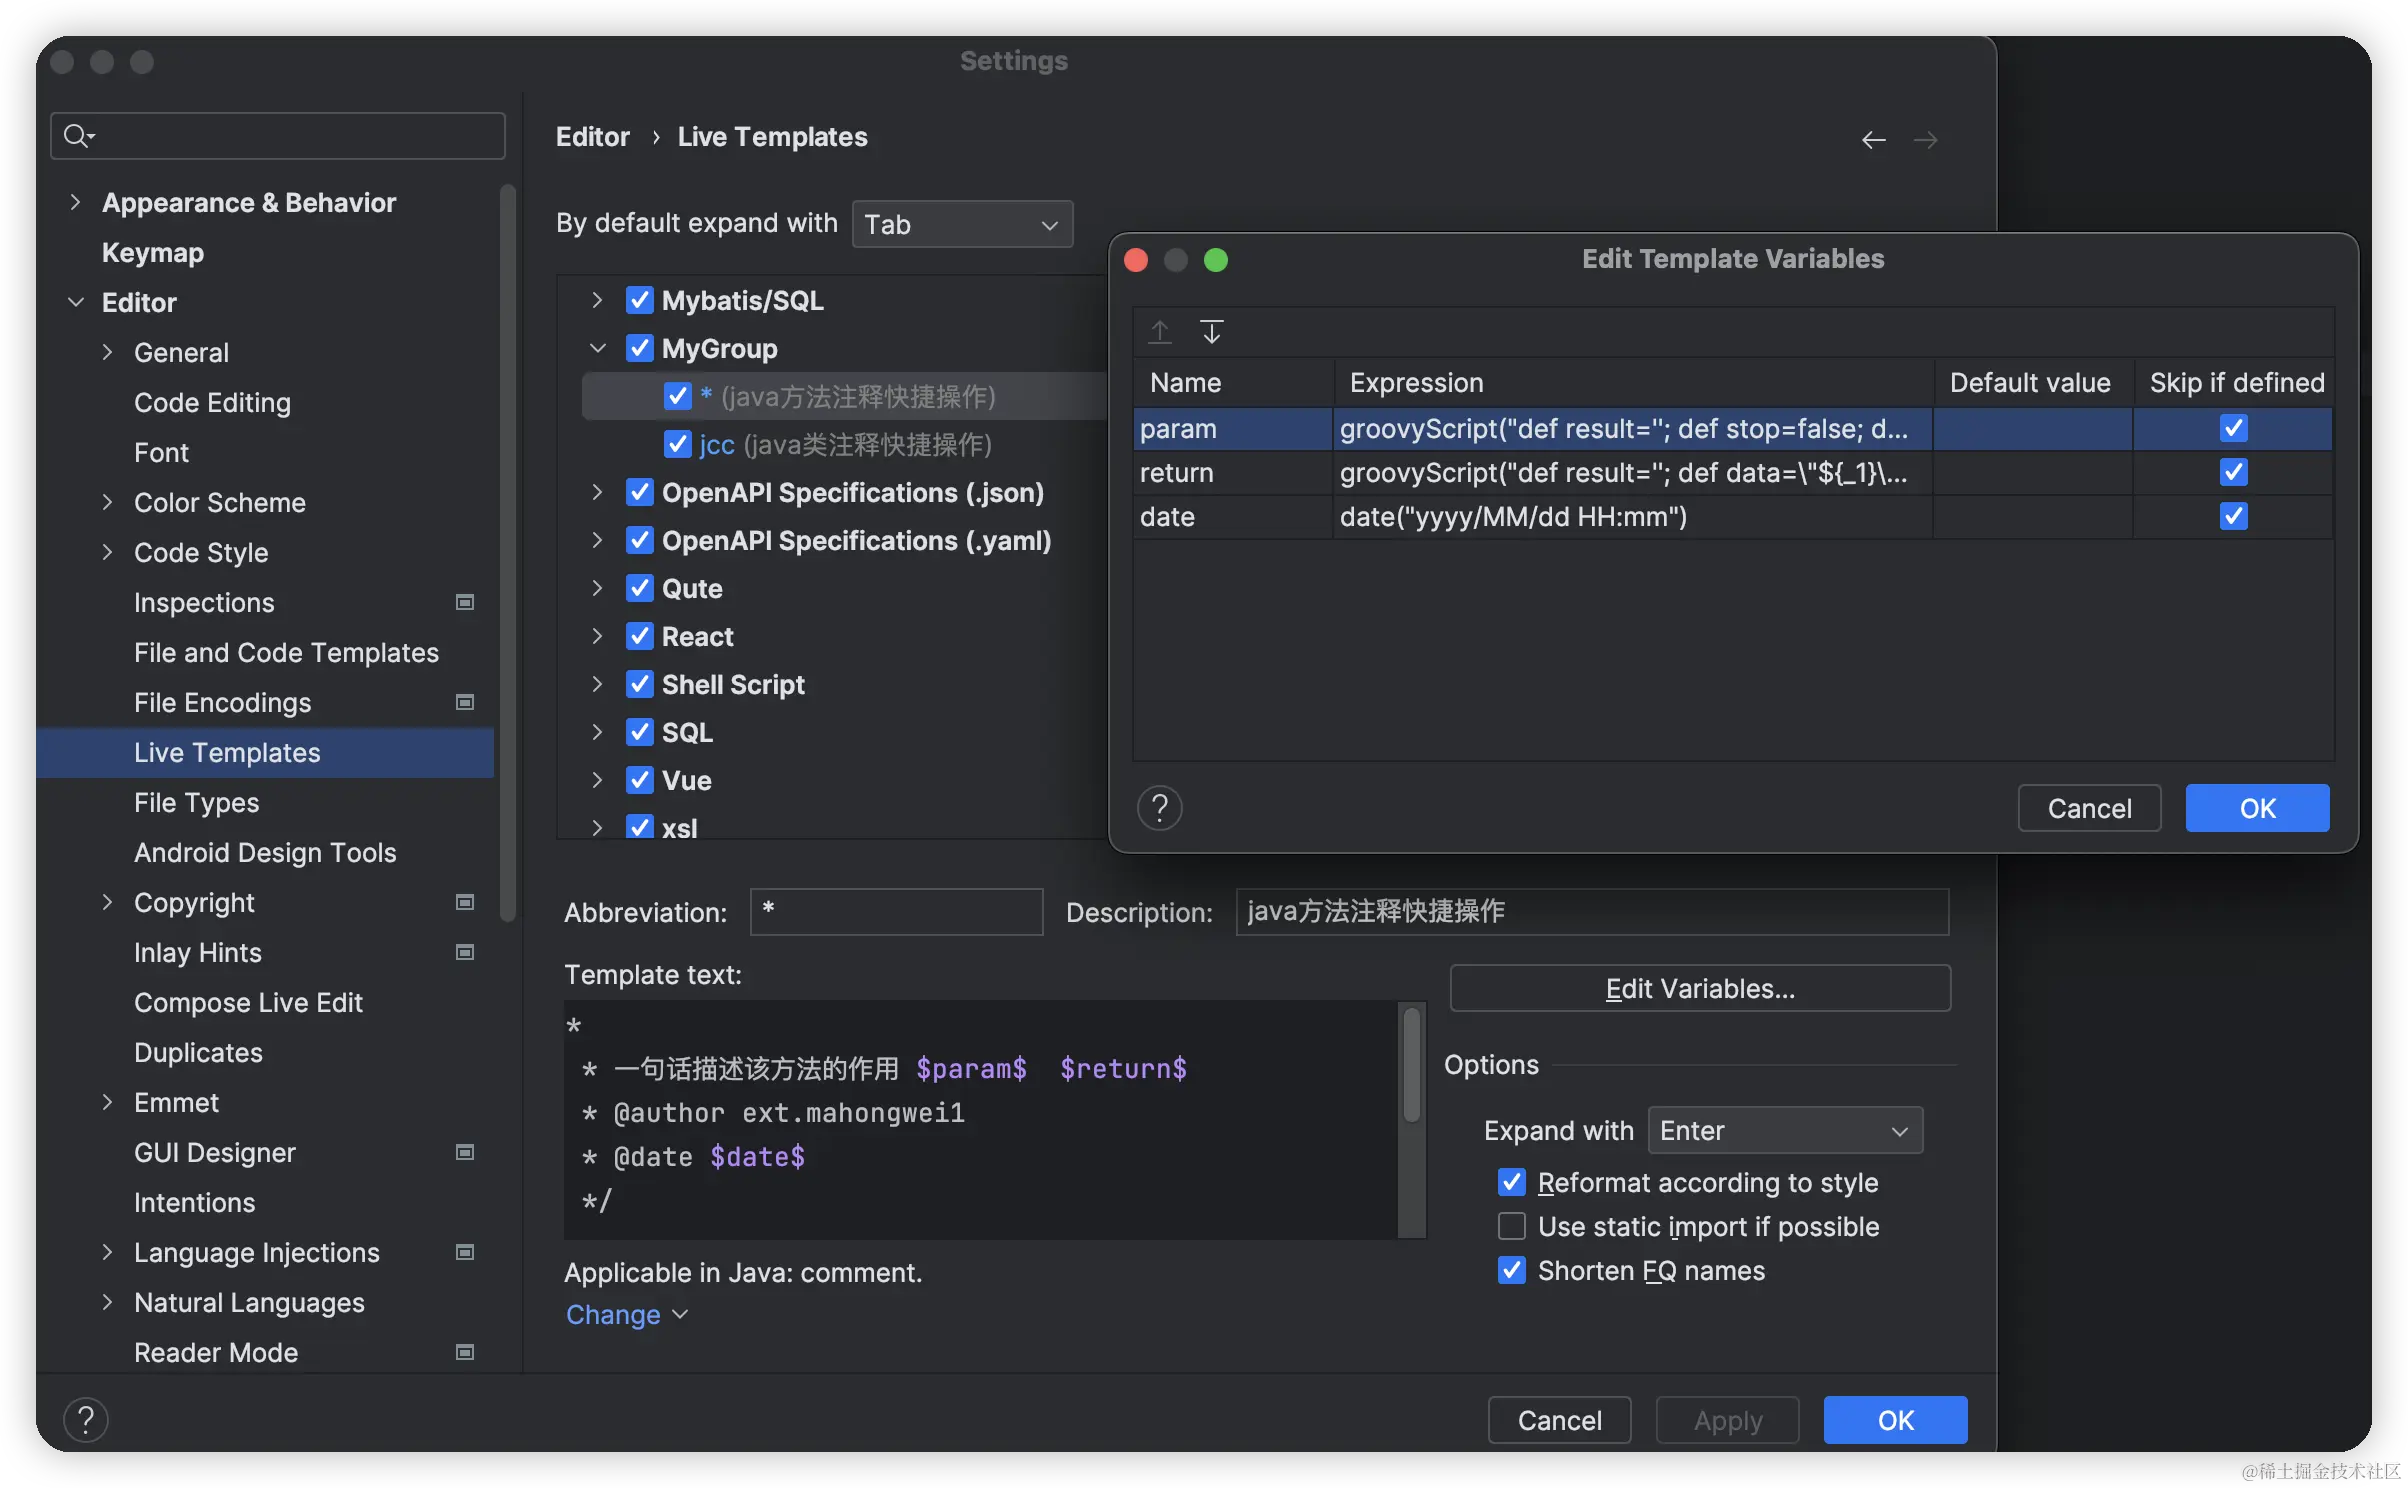This screenshot has height=1488, width=2408.
Task: Click the move variable down arrow icon
Action: pyautogui.click(x=1211, y=331)
